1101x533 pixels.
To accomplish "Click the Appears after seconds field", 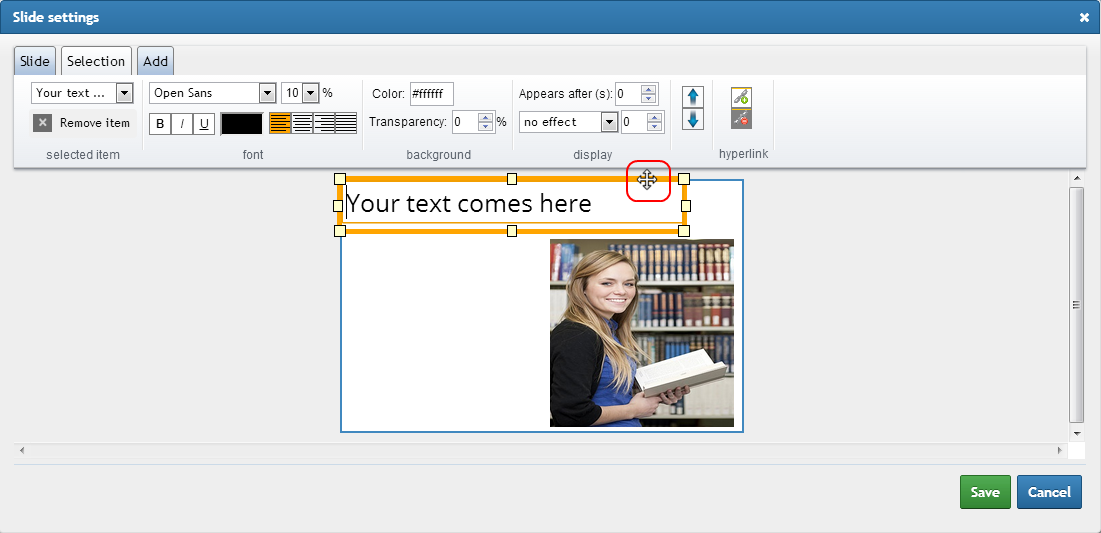I will pyautogui.click(x=628, y=93).
